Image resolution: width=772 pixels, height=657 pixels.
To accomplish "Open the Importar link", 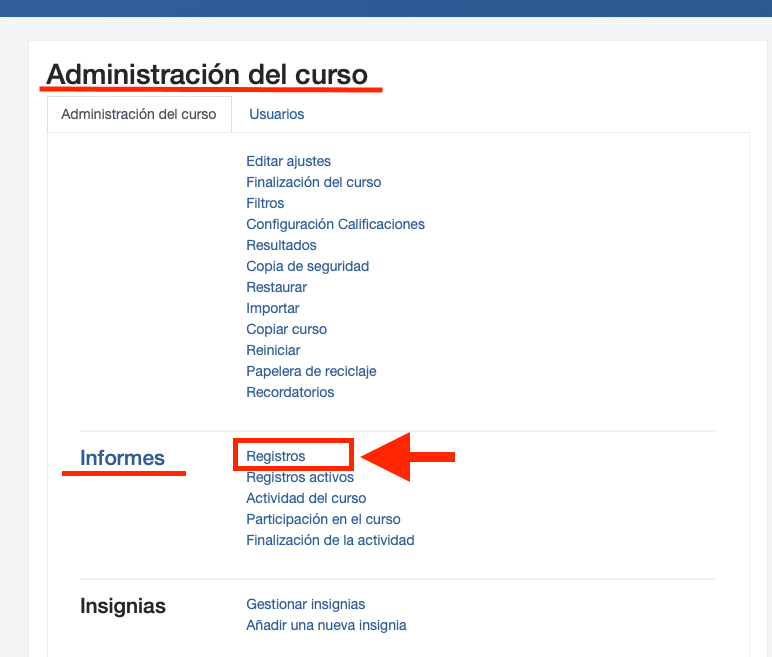I will point(273,308).
